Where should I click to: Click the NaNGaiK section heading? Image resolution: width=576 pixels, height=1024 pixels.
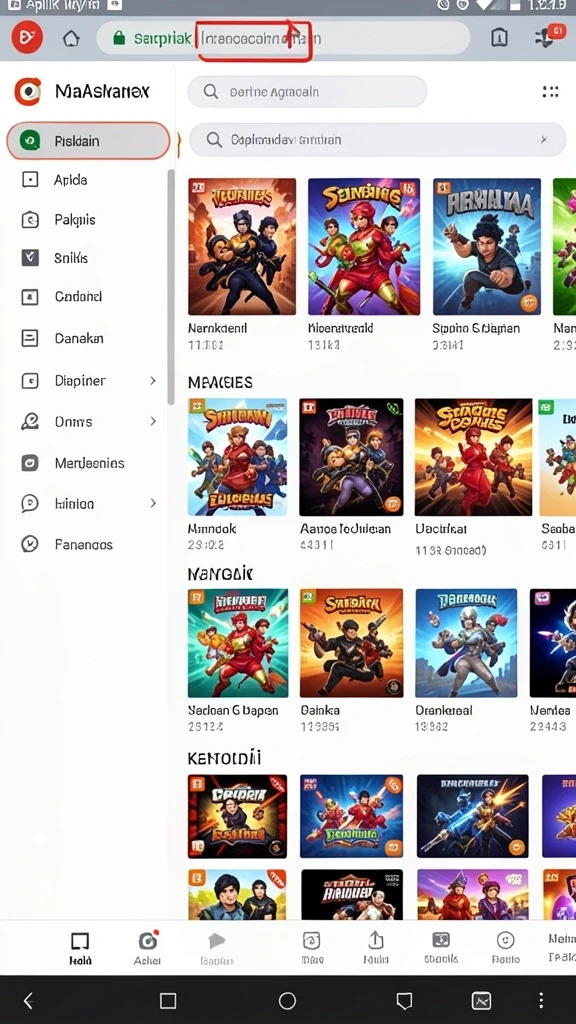coord(220,575)
